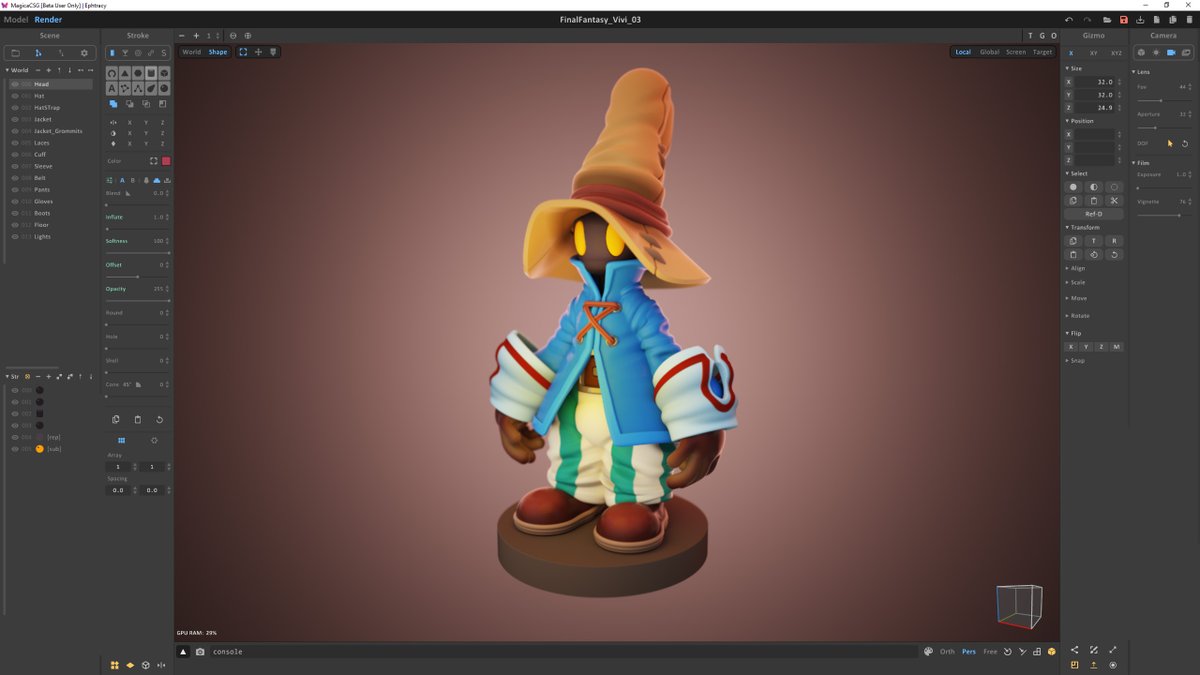Switch to the Shape mode tab
Image resolution: width=1200 pixels, height=675 pixels.
coord(217,51)
